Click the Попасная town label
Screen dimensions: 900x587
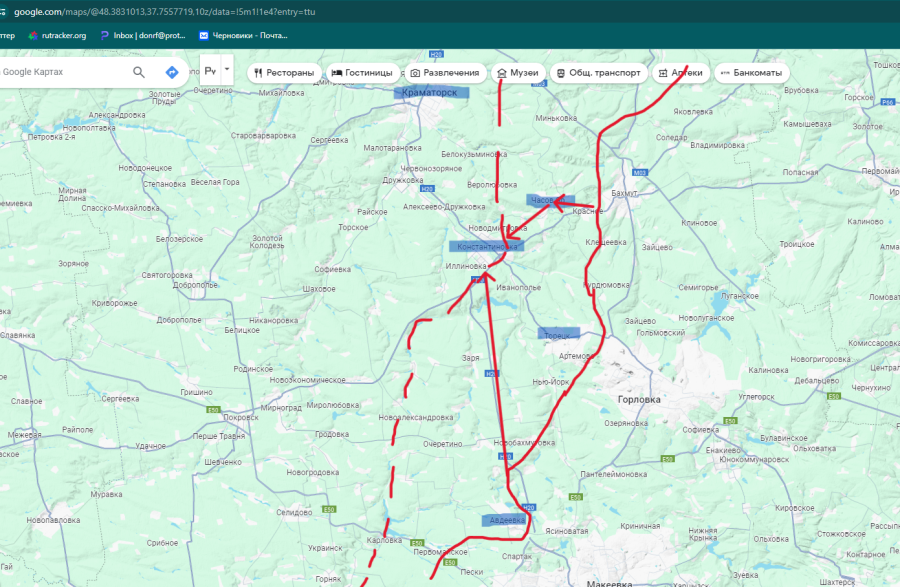tap(800, 173)
